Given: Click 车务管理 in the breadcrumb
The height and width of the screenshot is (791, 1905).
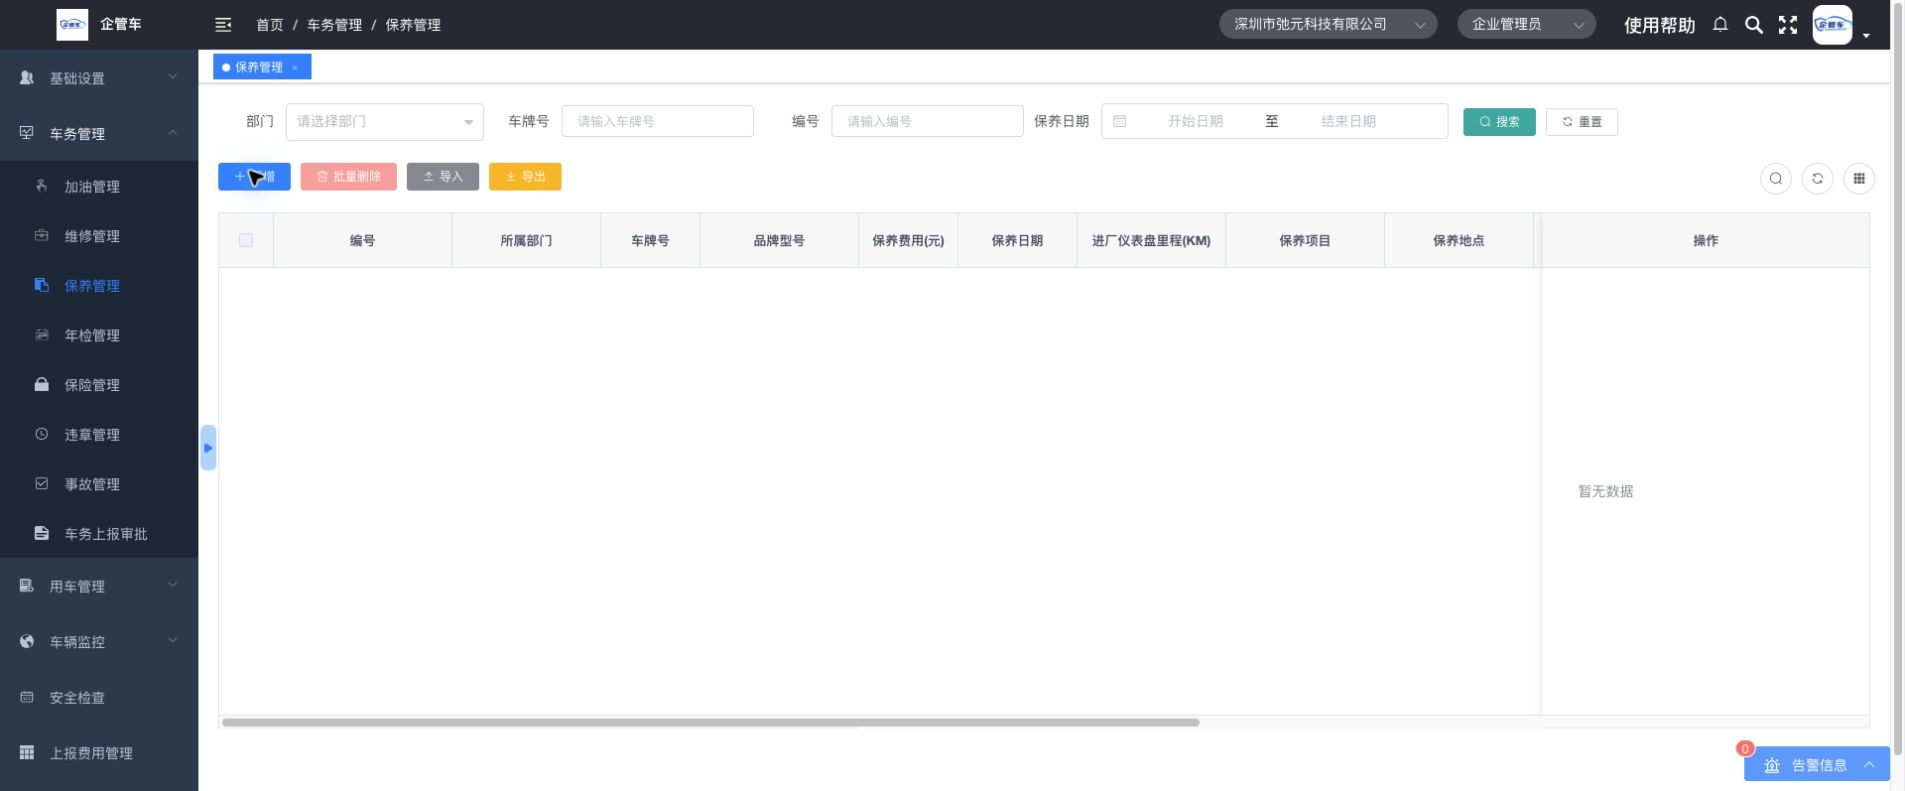Looking at the screenshot, I should click(x=334, y=25).
